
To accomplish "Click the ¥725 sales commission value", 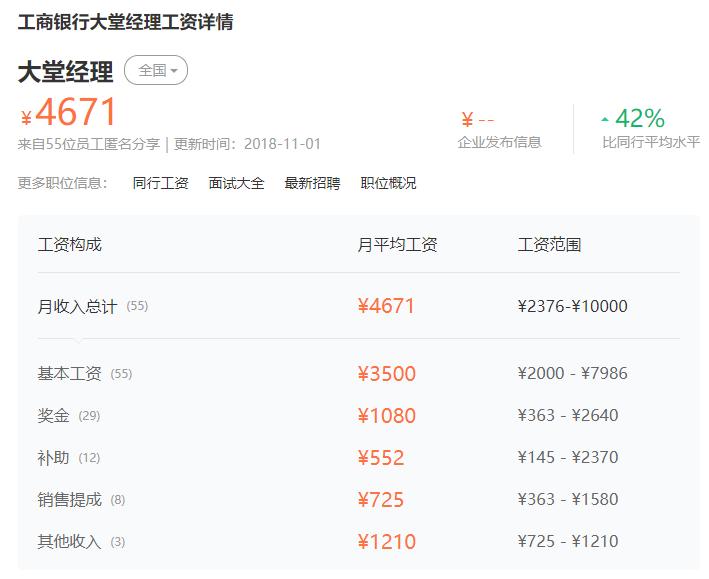I will tap(381, 500).
